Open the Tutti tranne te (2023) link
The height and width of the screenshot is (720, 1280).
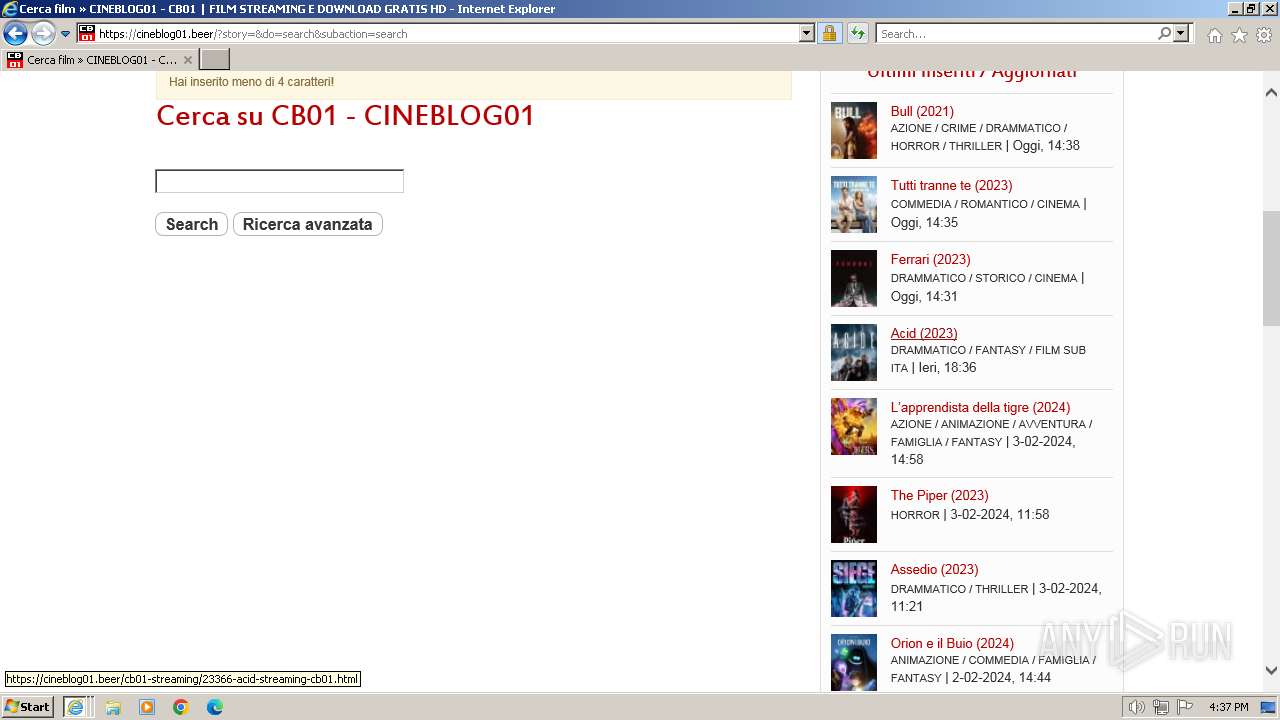[951, 185]
